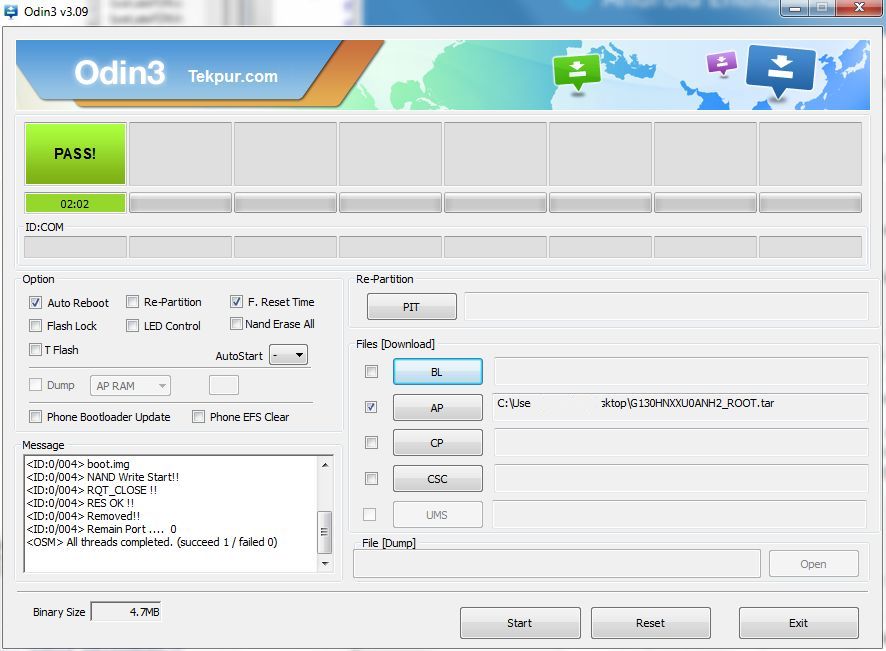Click the green 02:02 progress bar

tap(75, 203)
